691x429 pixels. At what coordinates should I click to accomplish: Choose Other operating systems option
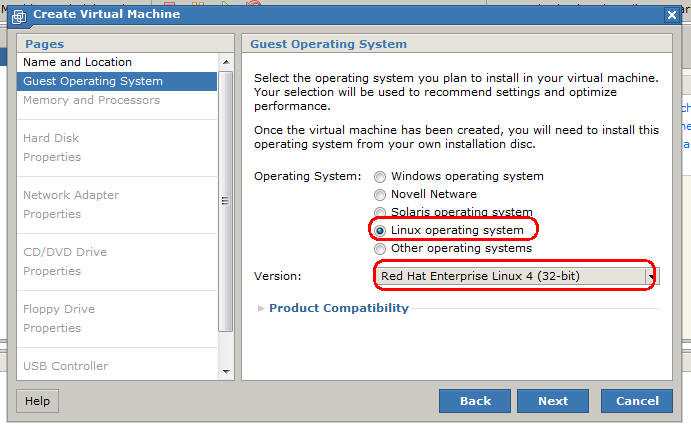coord(380,248)
